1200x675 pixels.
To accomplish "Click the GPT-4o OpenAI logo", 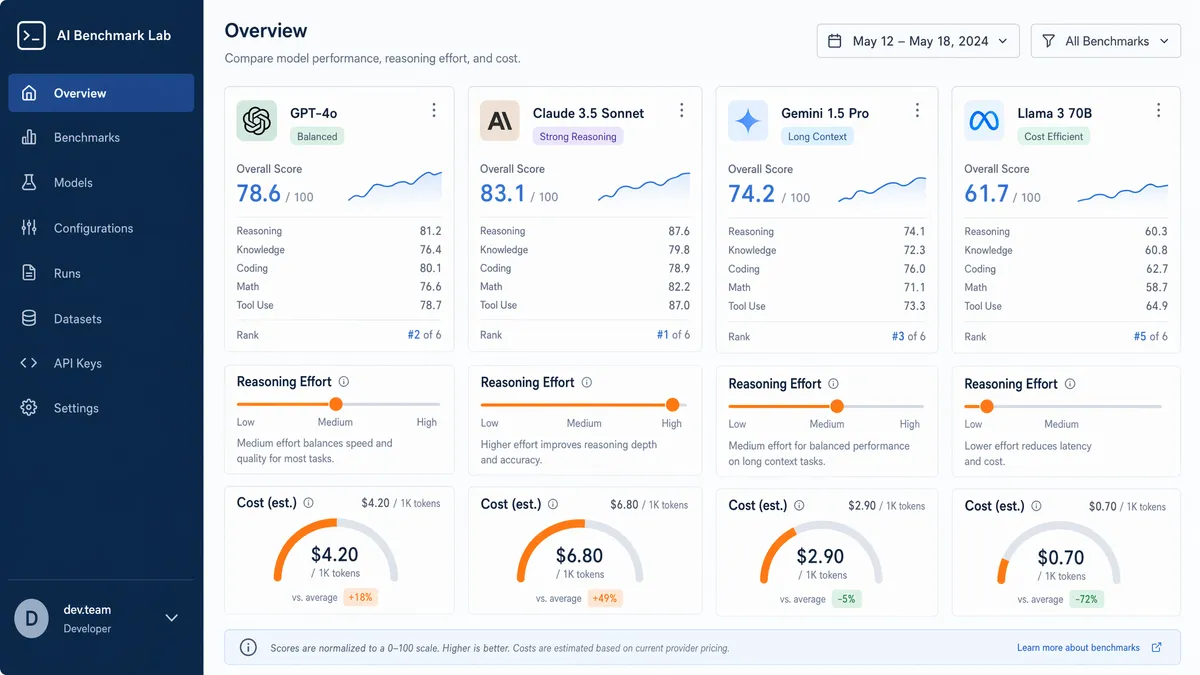I will (257, 121).
